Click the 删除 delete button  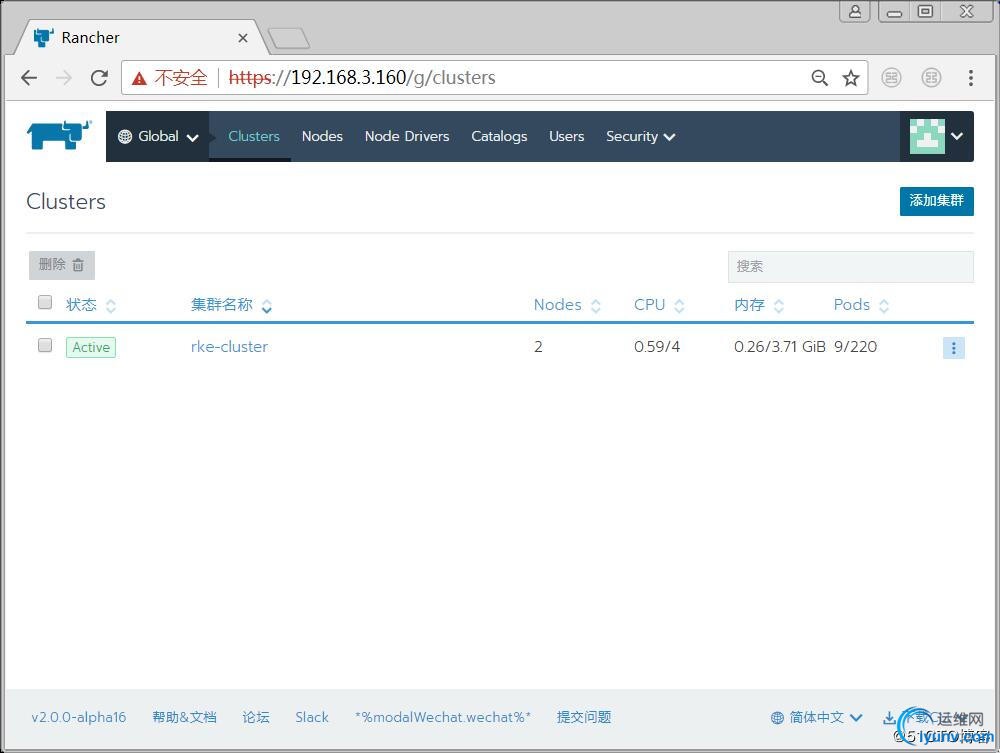click(62, 265)
